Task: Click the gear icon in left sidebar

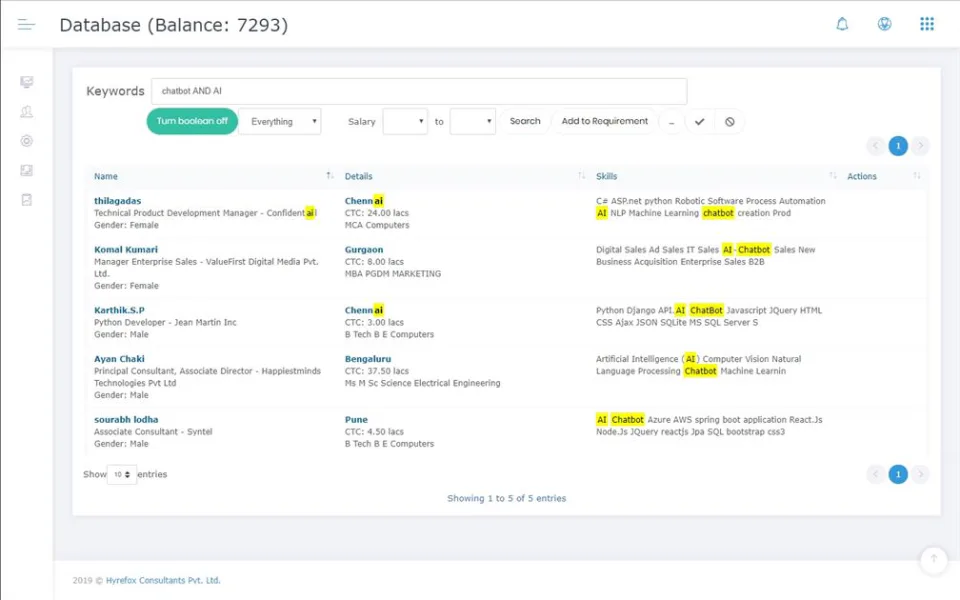Action: pyautogui.click(x=26, y=141)
